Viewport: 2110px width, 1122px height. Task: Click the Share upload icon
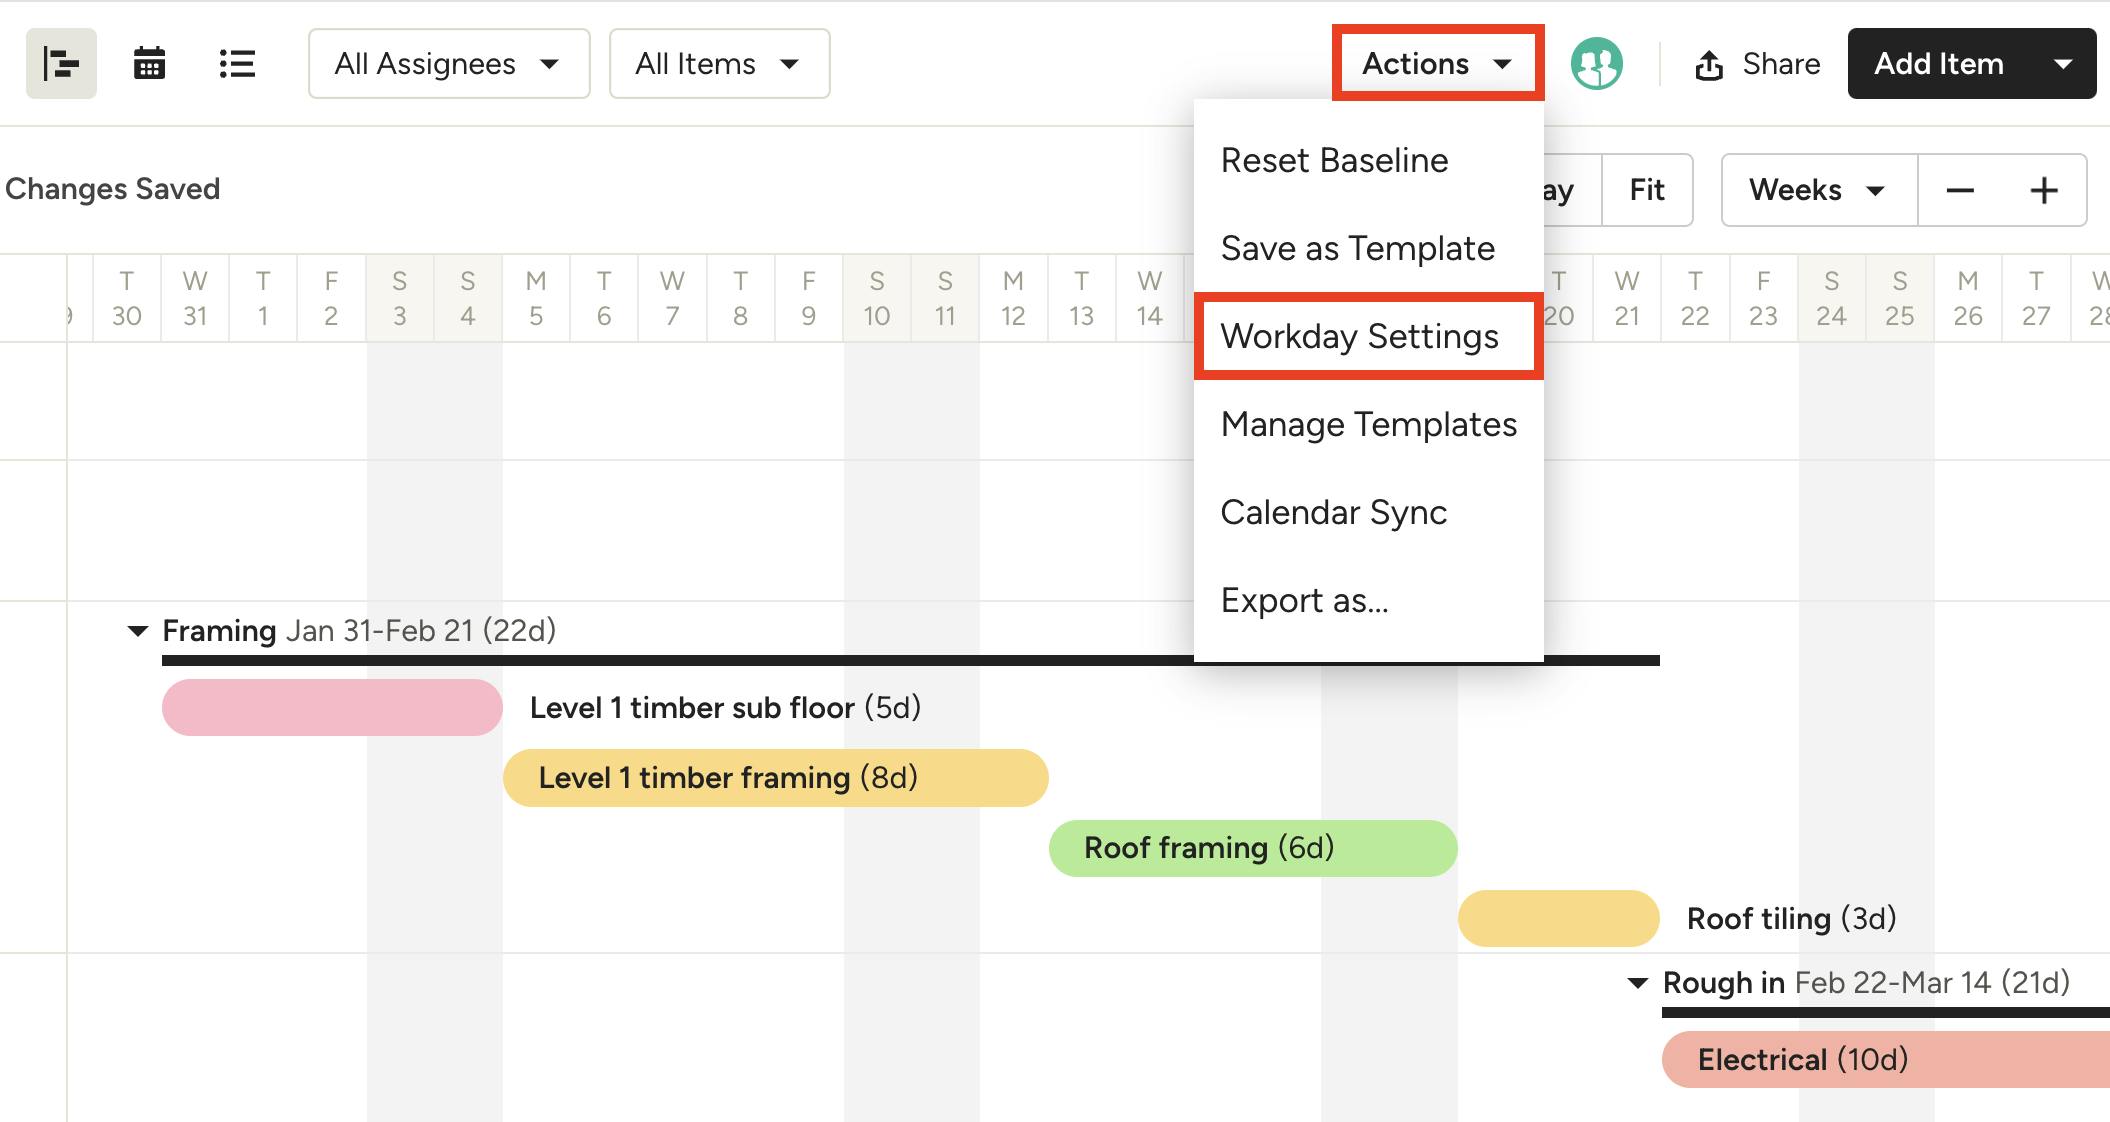1708,63
